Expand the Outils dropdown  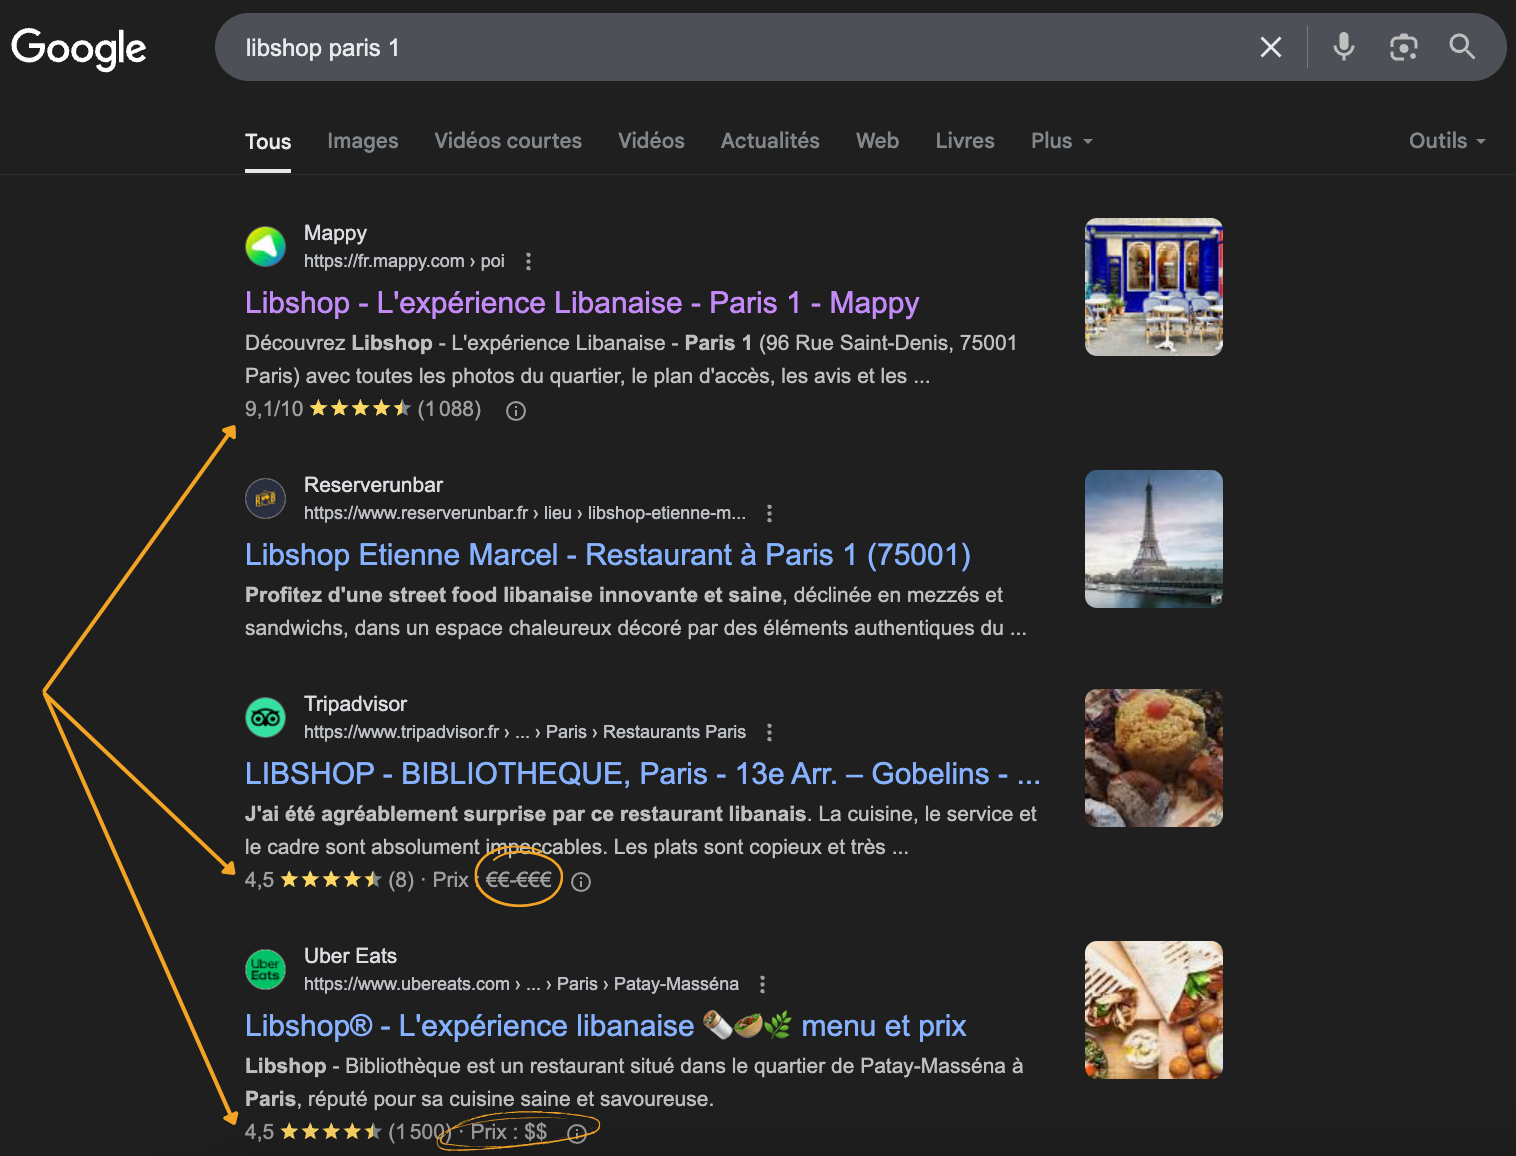[x=1447, y=141]
